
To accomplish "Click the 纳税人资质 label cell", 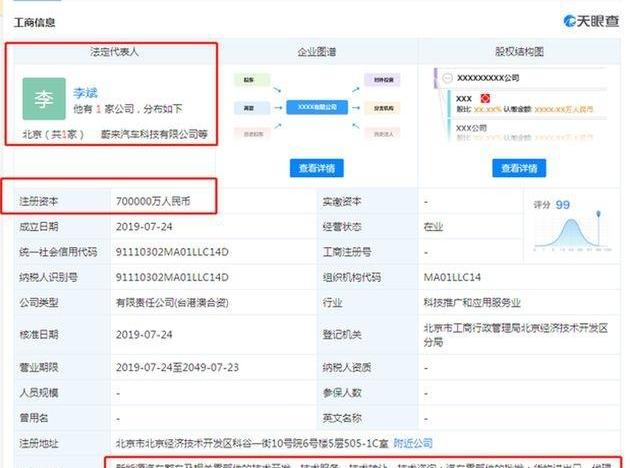I will 368,368.
